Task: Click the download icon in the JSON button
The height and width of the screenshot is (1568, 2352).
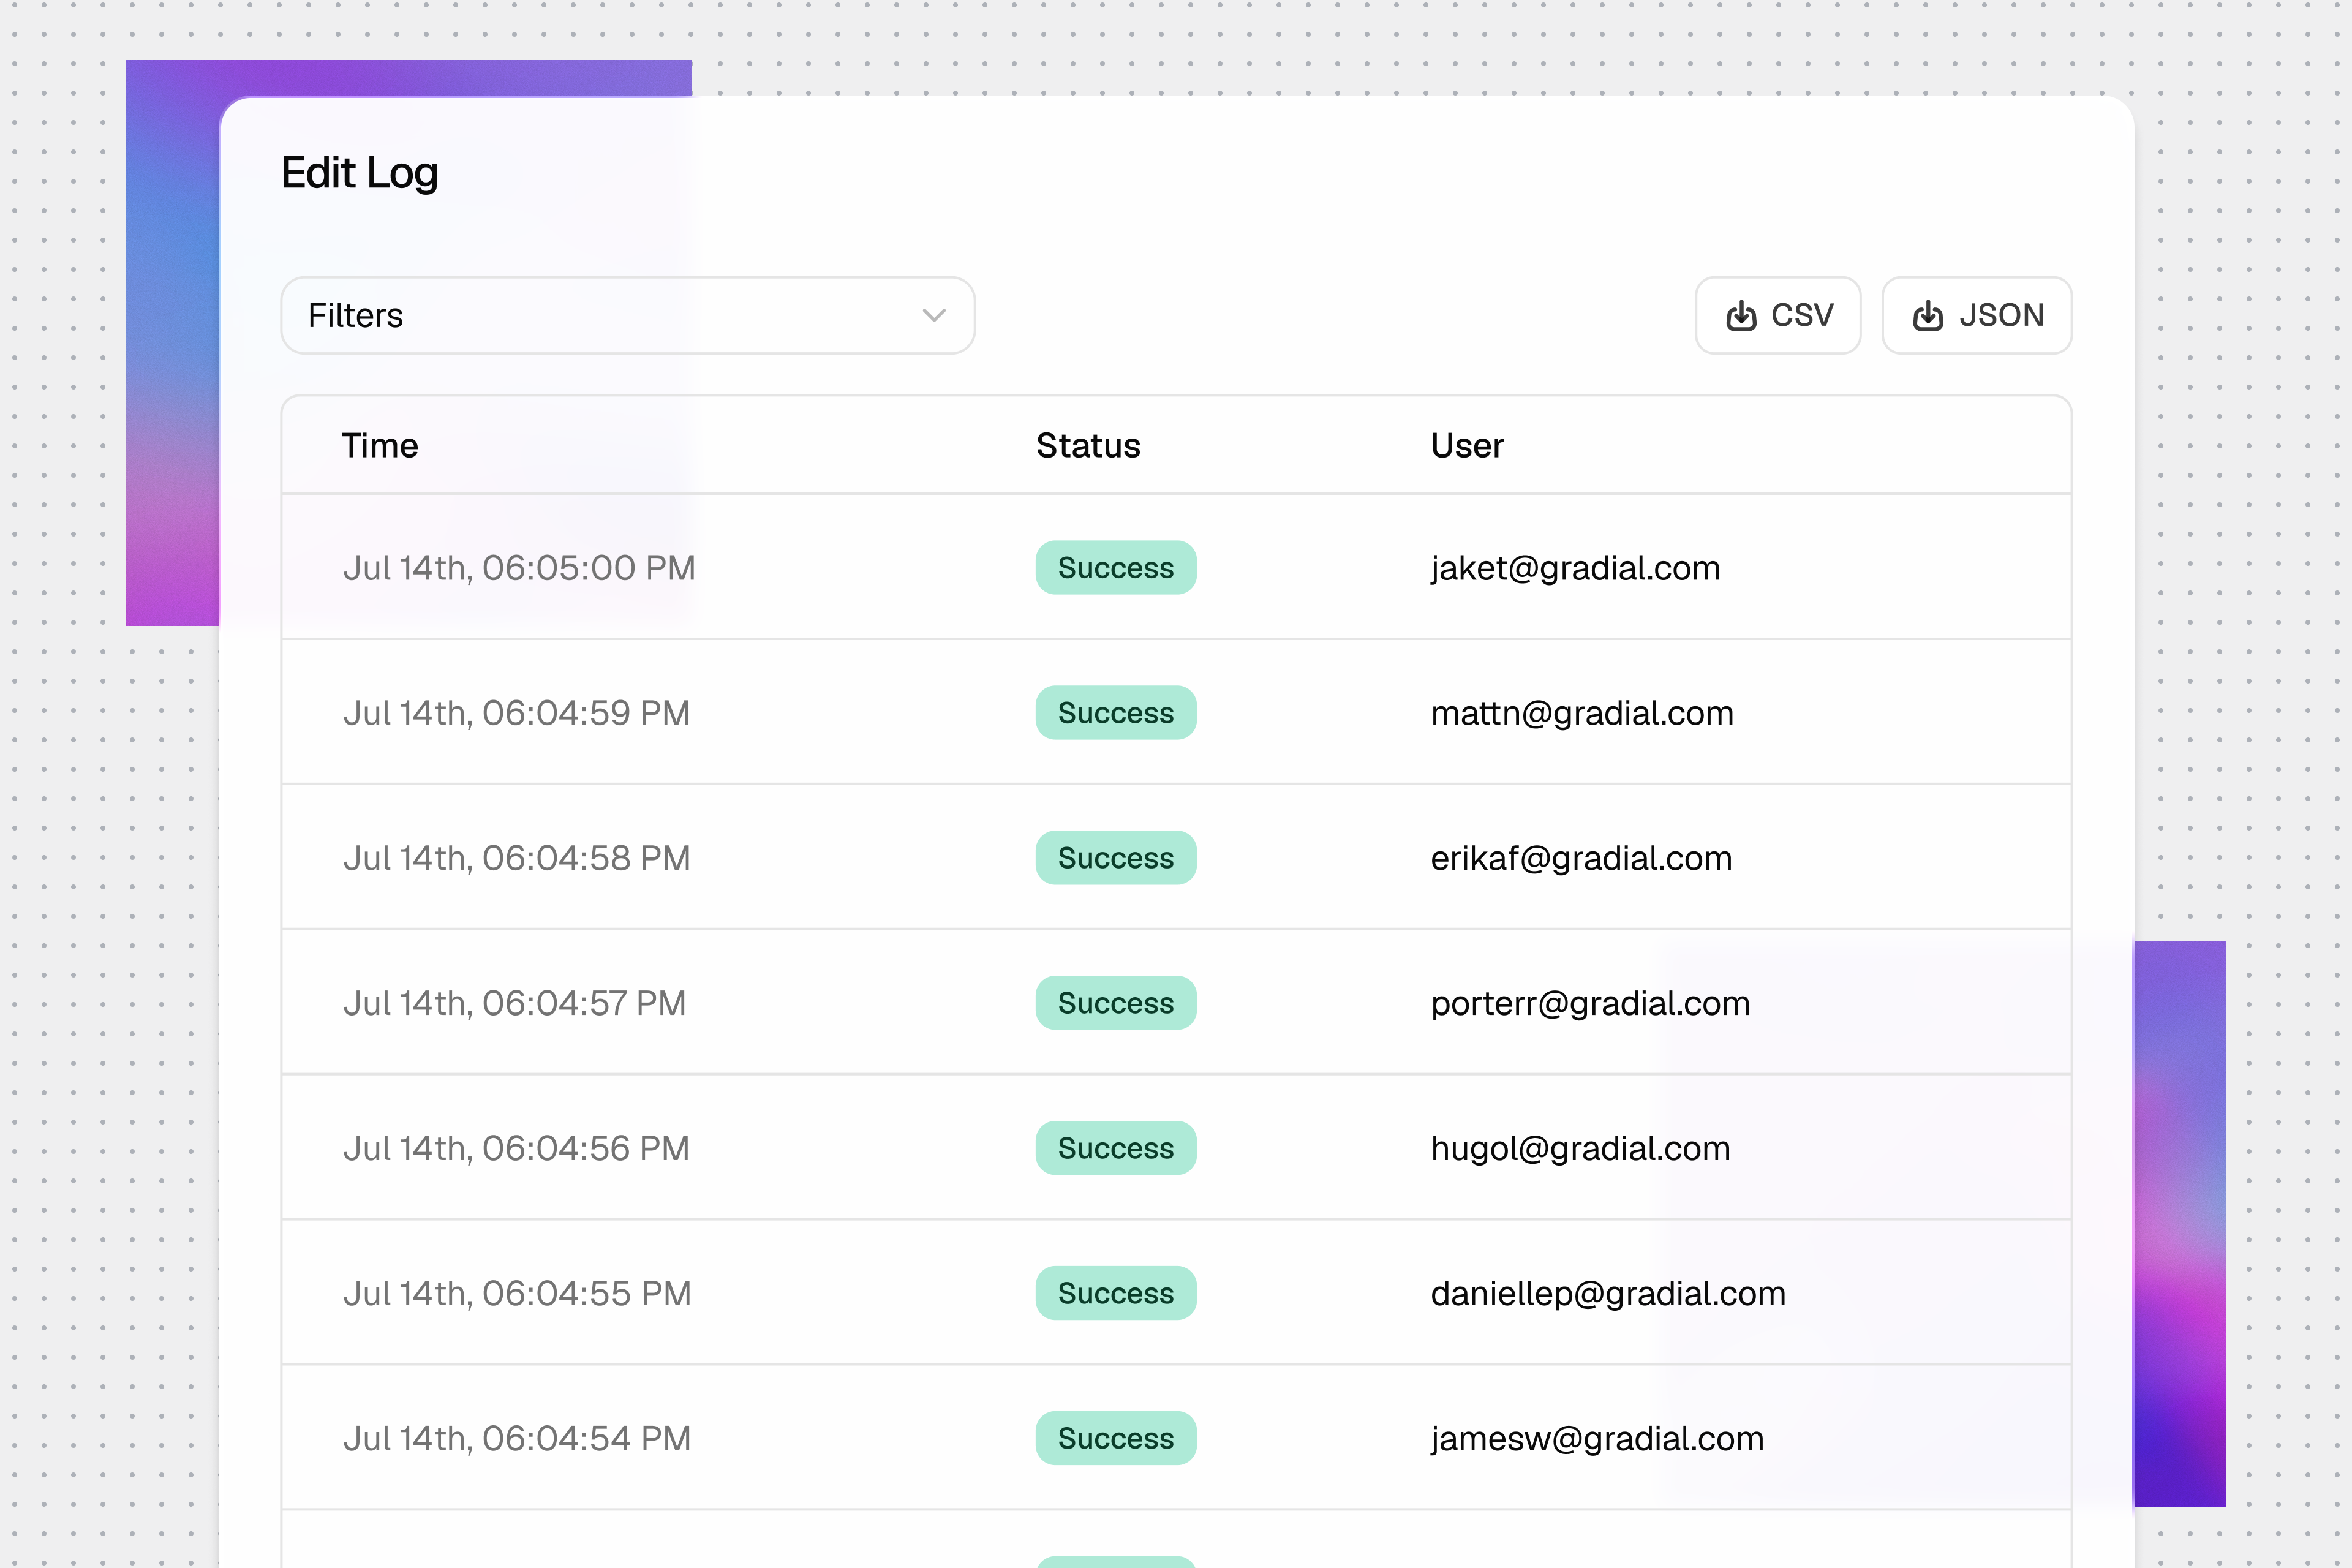Action: pos(1928,316)
